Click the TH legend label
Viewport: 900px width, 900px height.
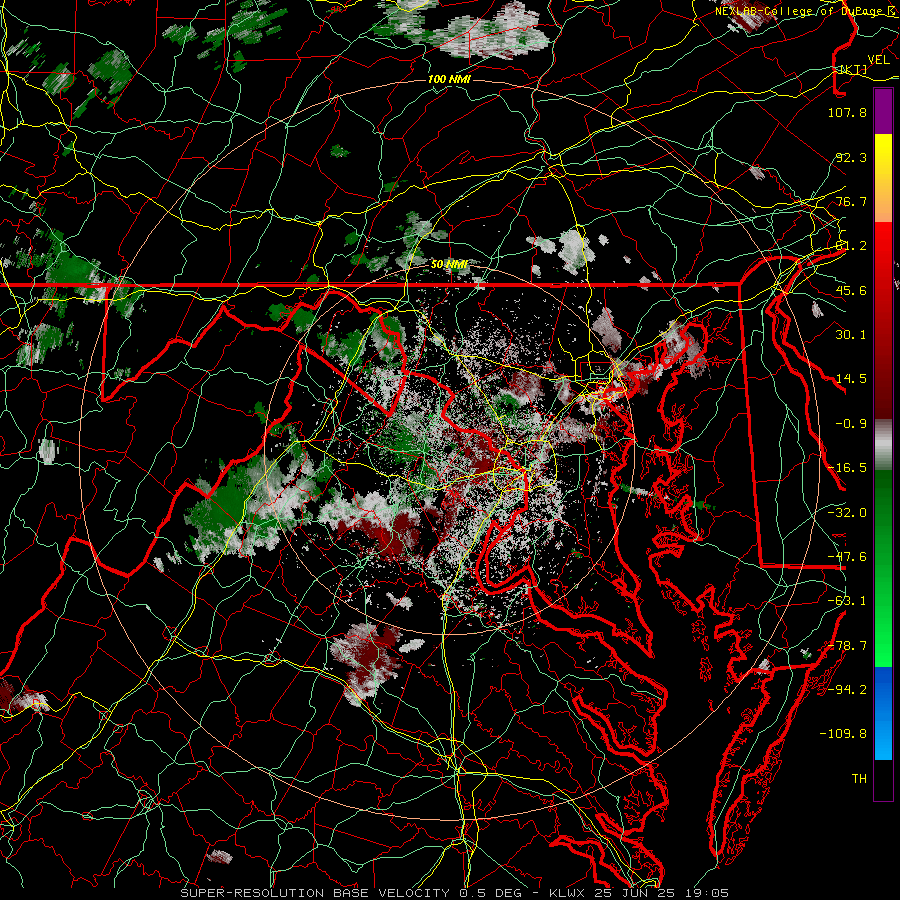click(x=859, y=779)
